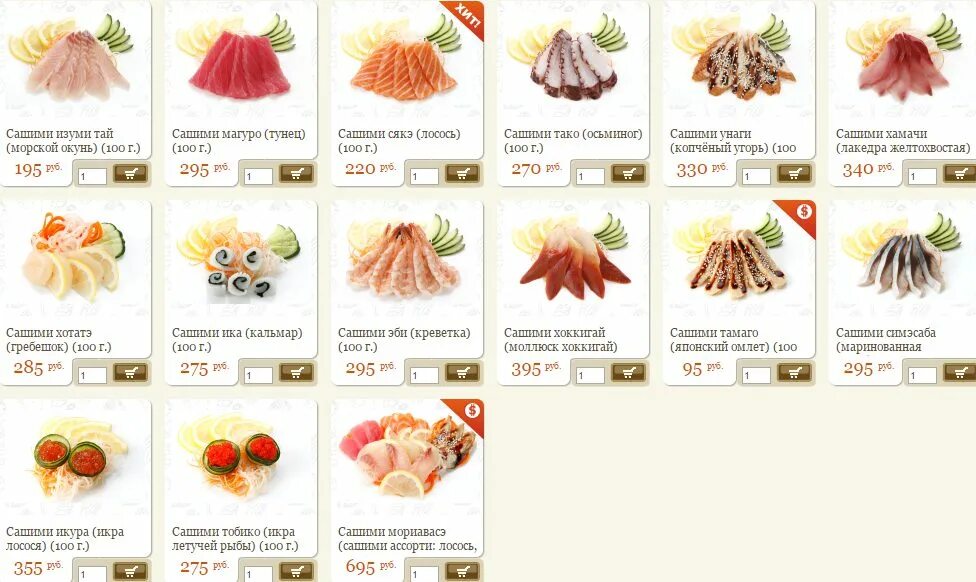Add Сашими изуми тай to cart
Image resolution: width=976 pixels, height=582 pixels.
[x=130, y=174]
